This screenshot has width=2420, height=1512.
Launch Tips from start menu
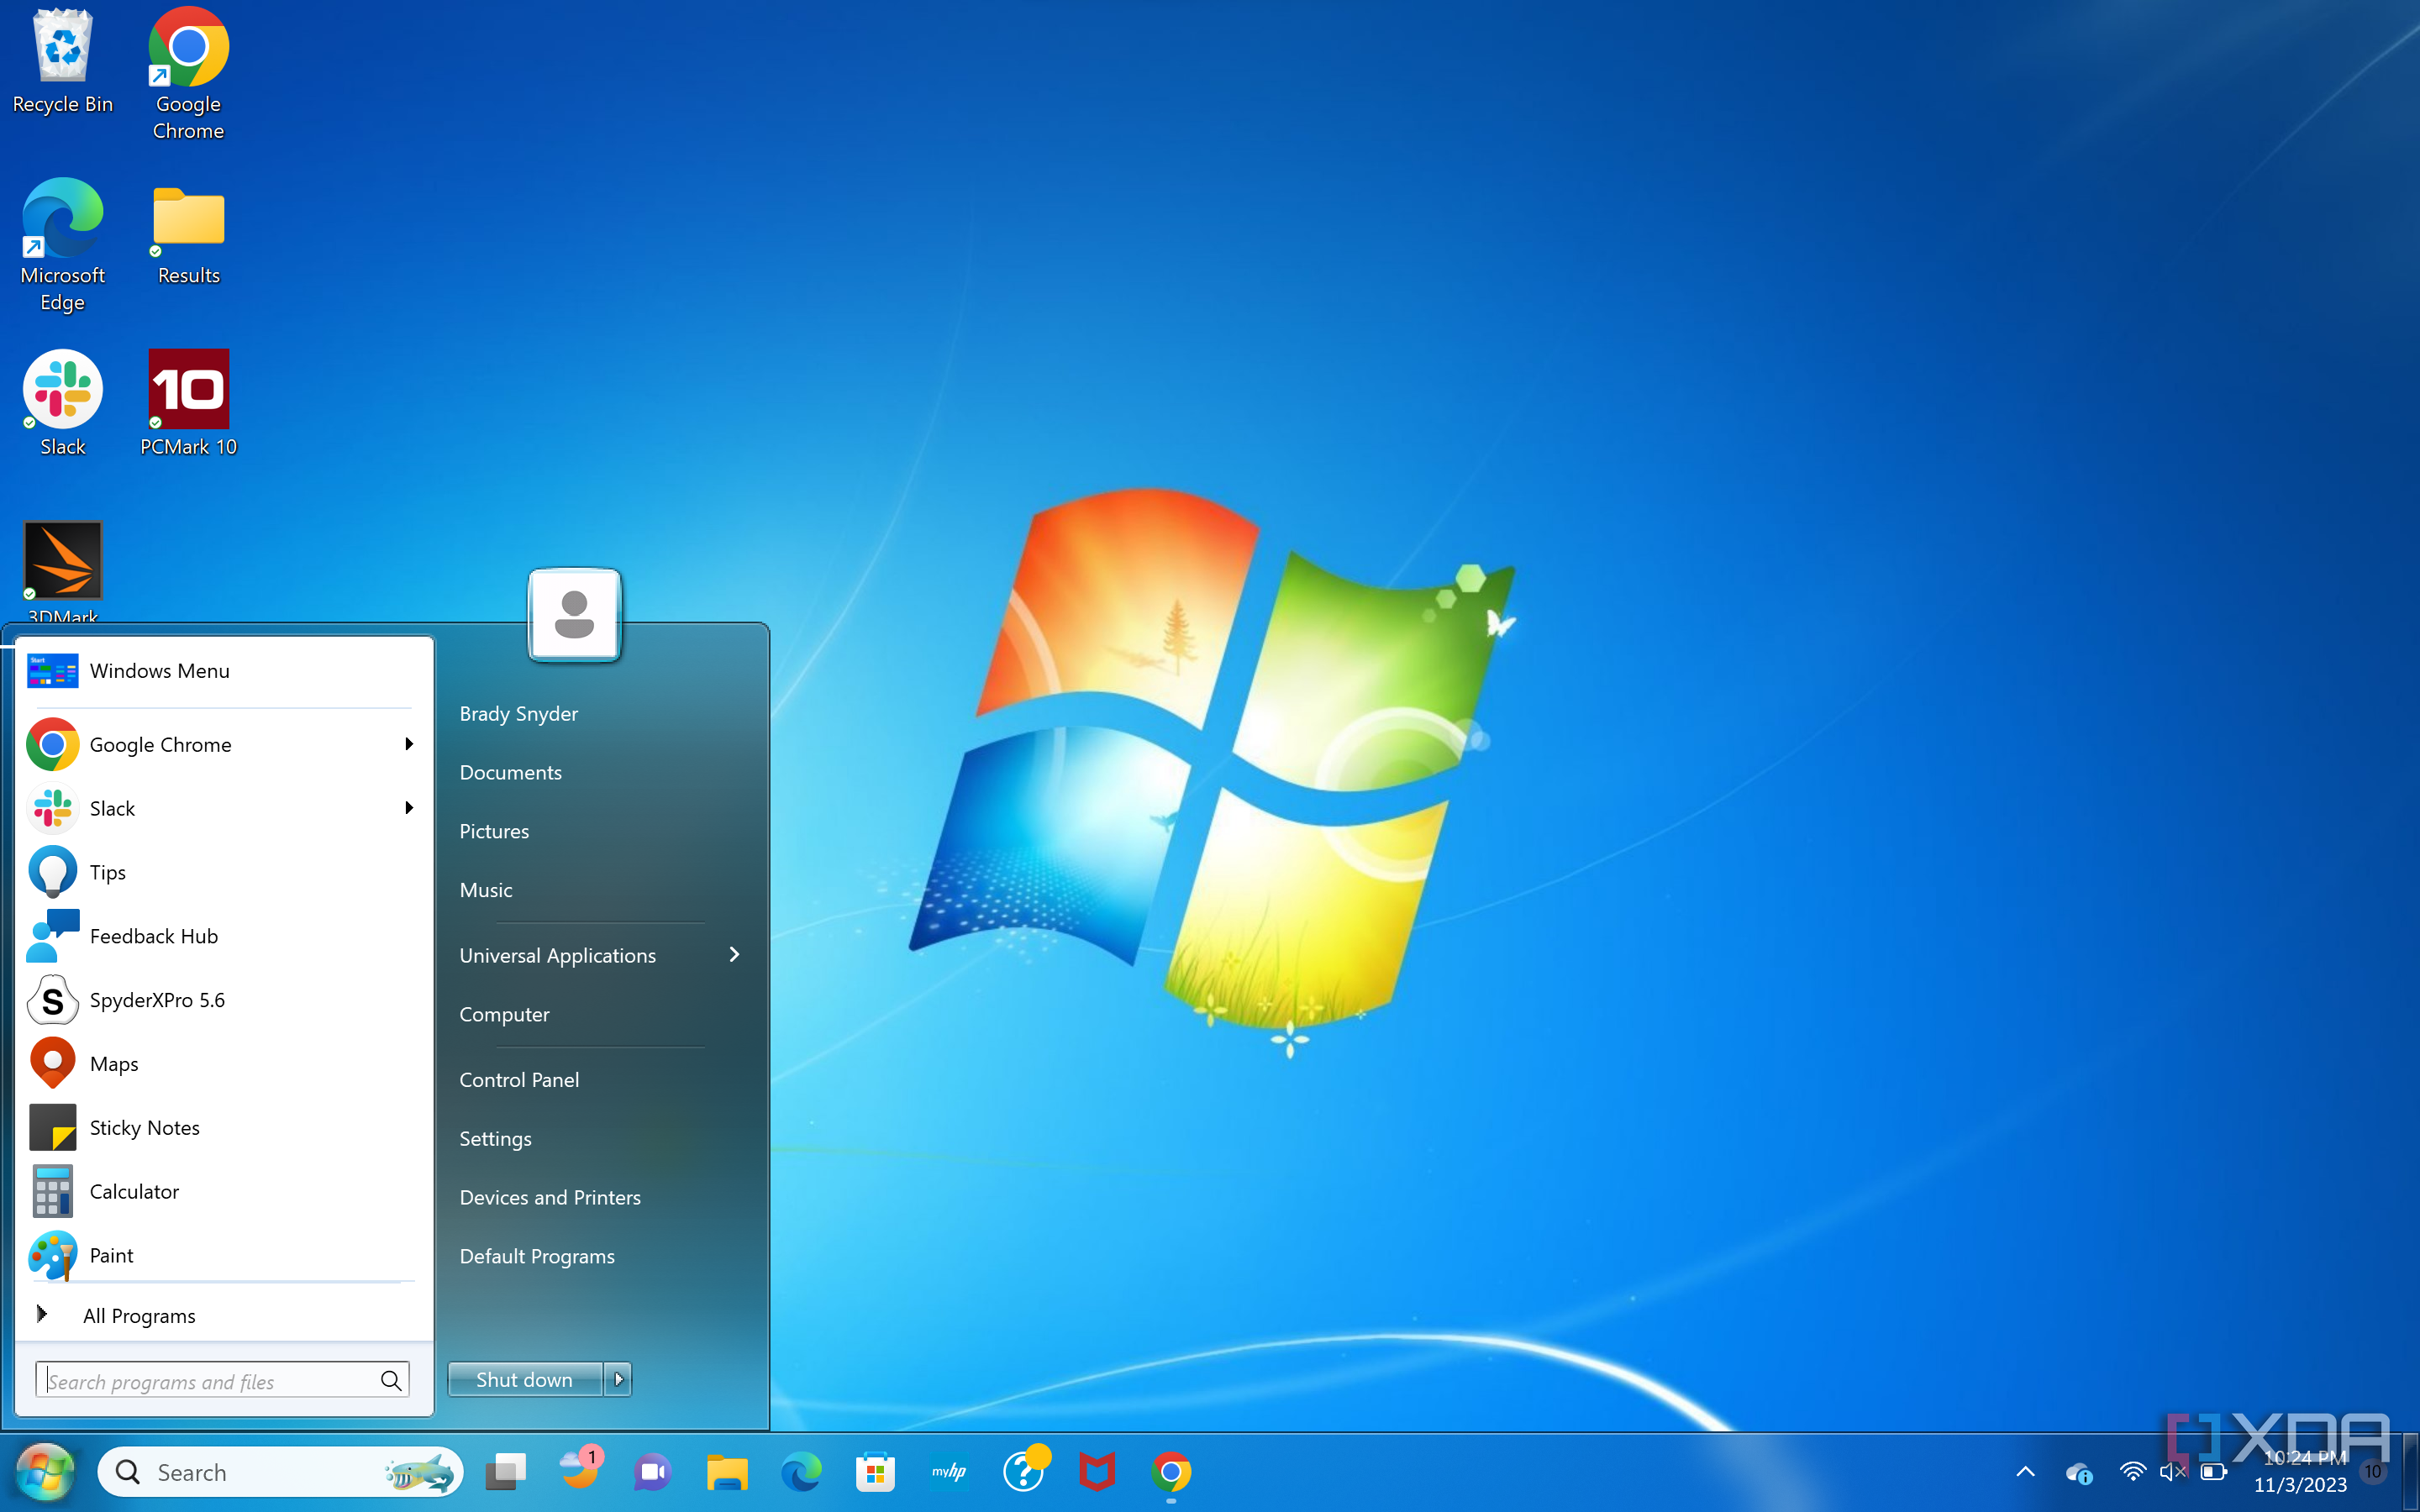224,872
